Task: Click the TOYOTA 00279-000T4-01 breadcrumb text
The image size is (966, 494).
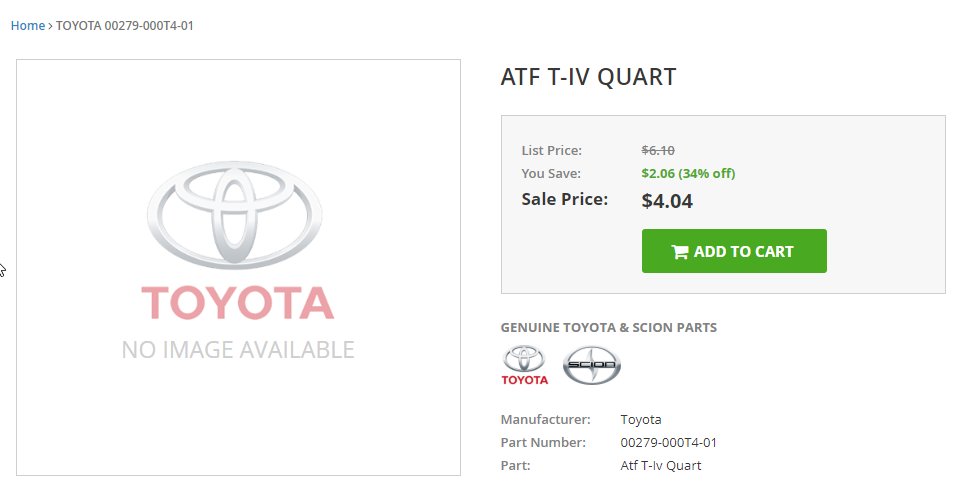Action: tap(124, 26)
